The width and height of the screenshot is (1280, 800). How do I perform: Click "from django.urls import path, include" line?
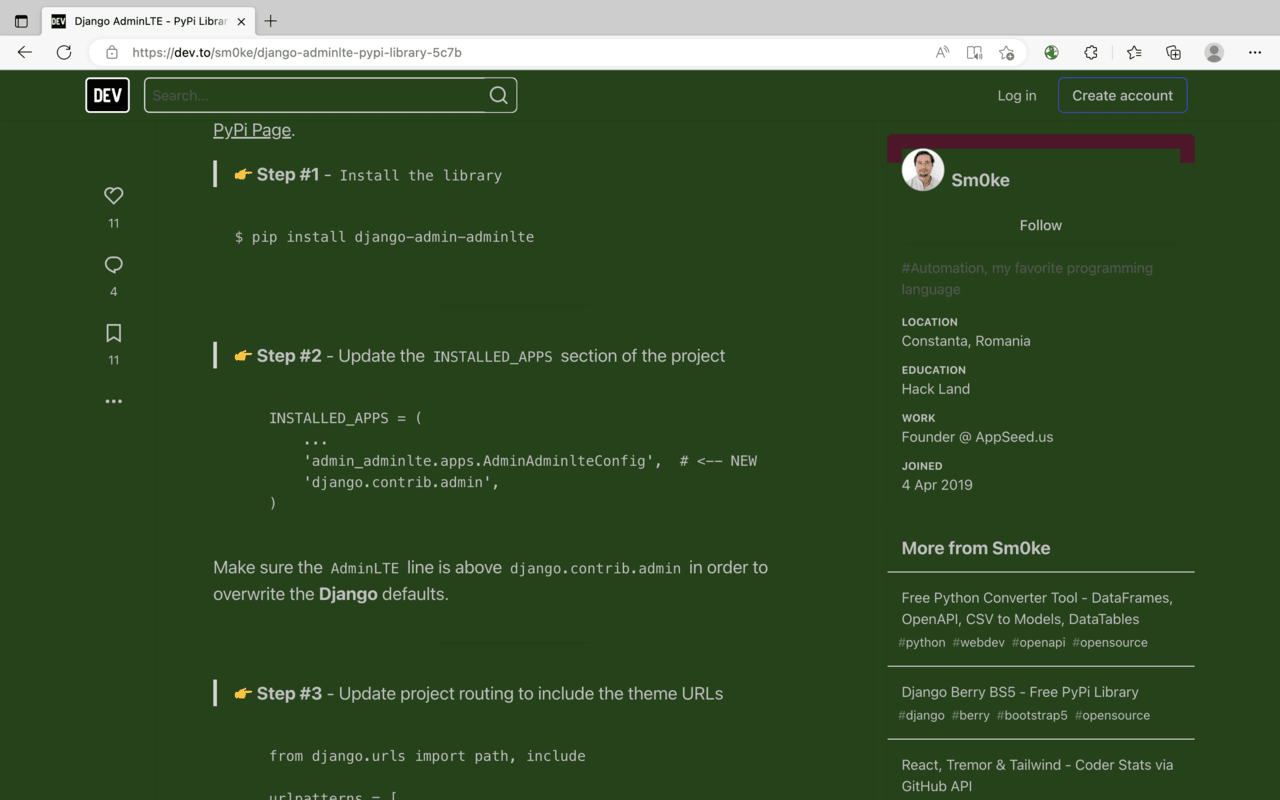427,756
